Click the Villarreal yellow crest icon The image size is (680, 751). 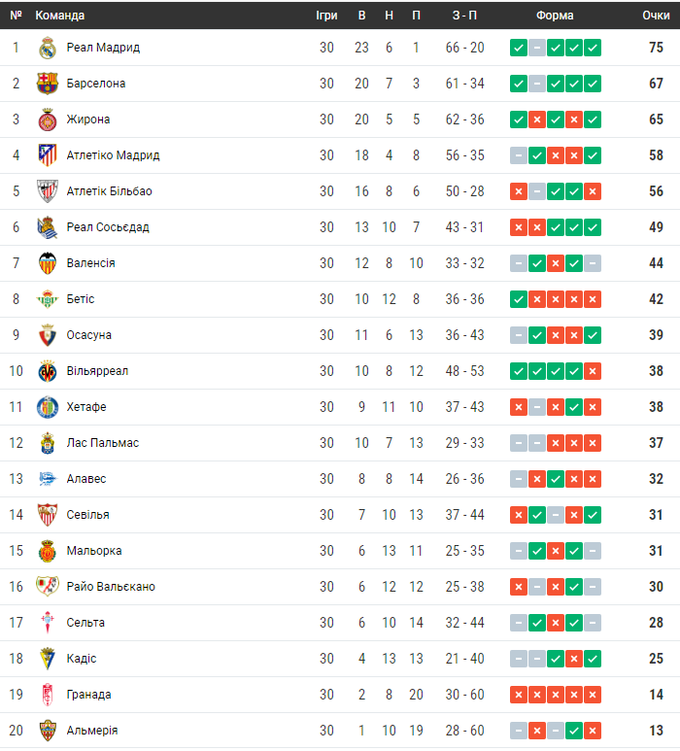coord(47,371)
